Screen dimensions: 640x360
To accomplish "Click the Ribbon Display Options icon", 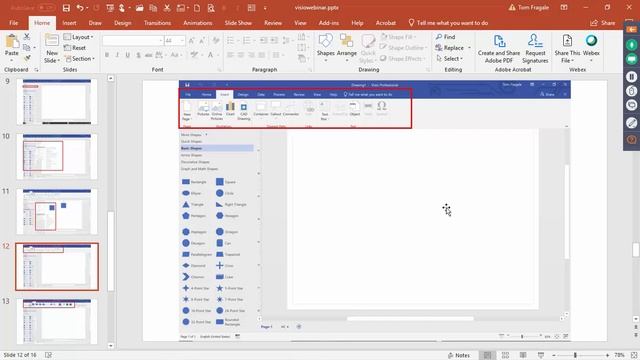I will click(564, 7).
